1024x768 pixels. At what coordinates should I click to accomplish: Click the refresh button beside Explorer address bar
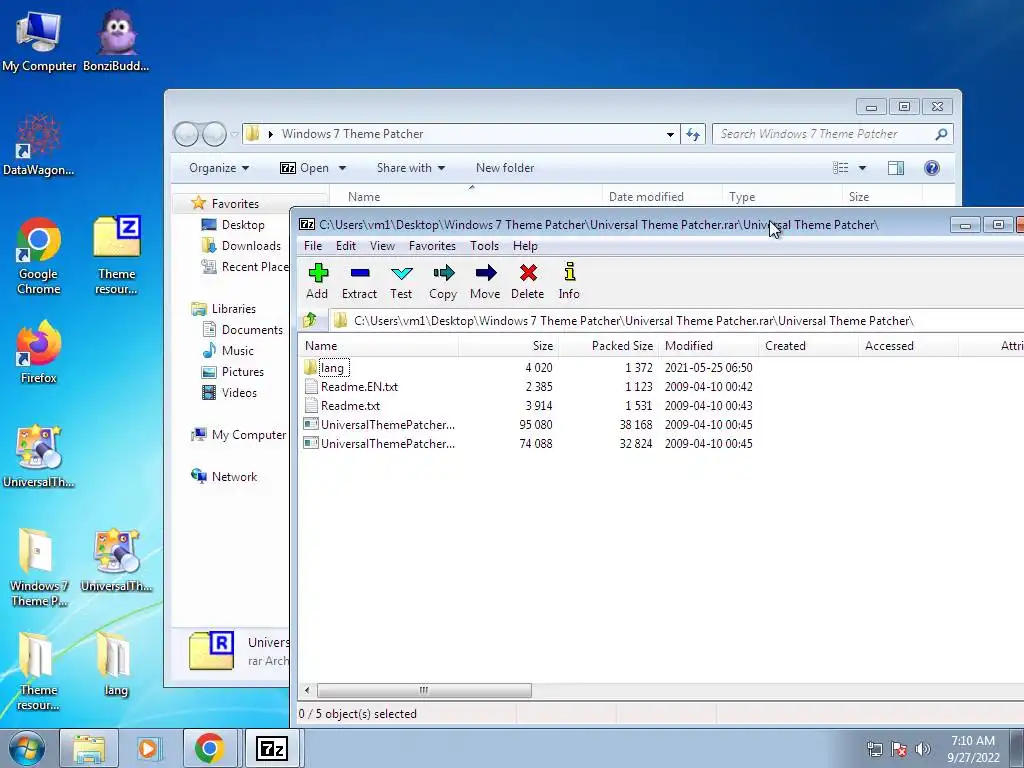pos(693,135)
